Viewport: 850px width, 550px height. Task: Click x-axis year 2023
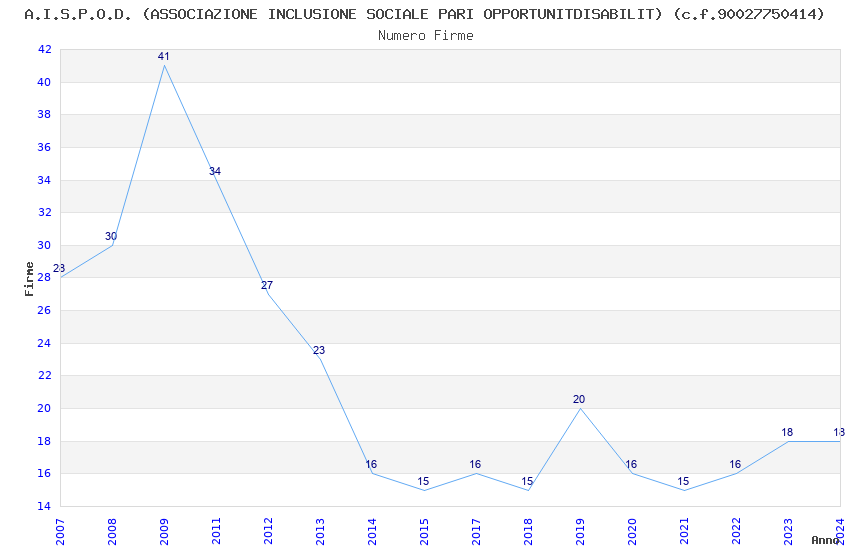pos(788,532)
